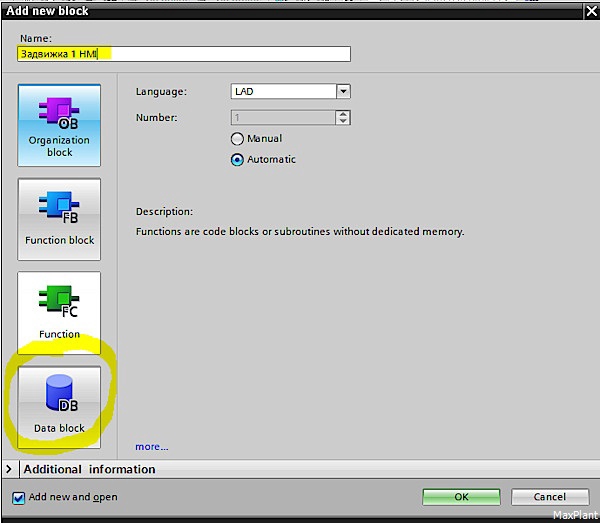Toggle the Add new and open checkbox
The height and width of the screenshot is (523, 600).
[x=18, y=497]
